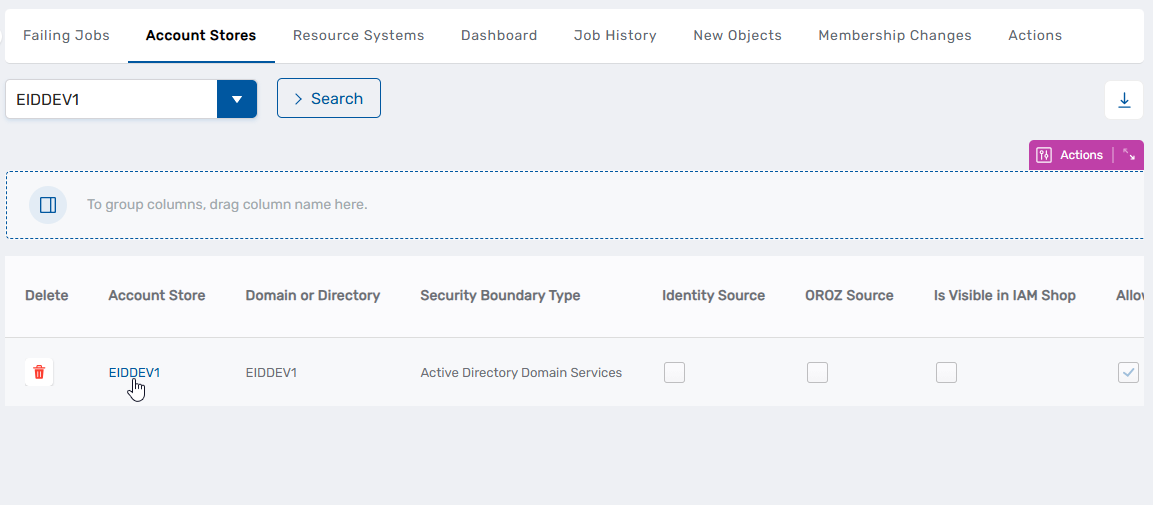Click the expand grid arrows icon
The width and height of the screenshot is (1153, 505).
[1129, 155]
